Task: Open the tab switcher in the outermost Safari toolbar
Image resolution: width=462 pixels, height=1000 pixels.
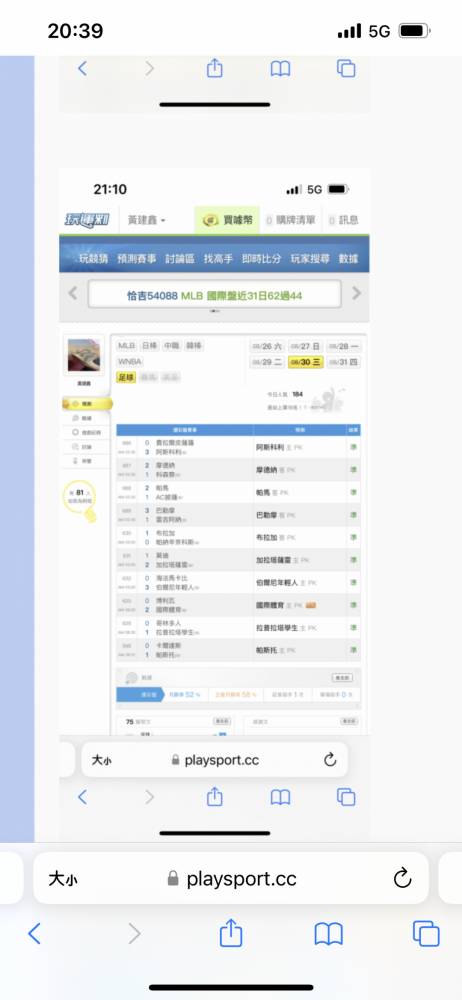Action: (426, 934)
